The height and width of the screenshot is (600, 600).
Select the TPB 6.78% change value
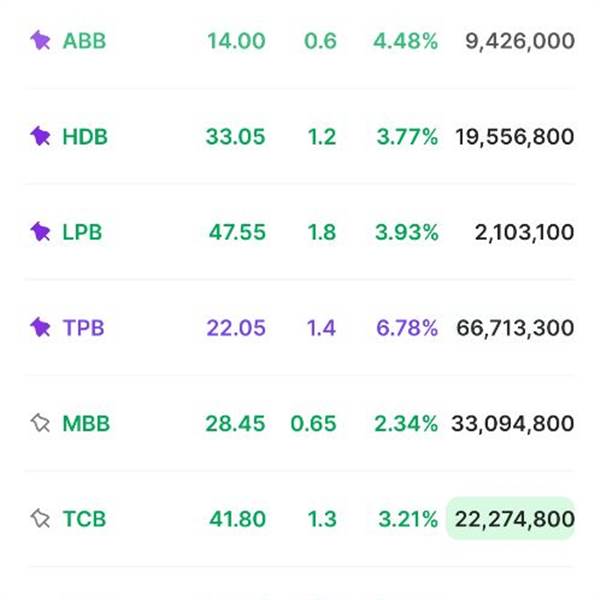tap(407, 328)
